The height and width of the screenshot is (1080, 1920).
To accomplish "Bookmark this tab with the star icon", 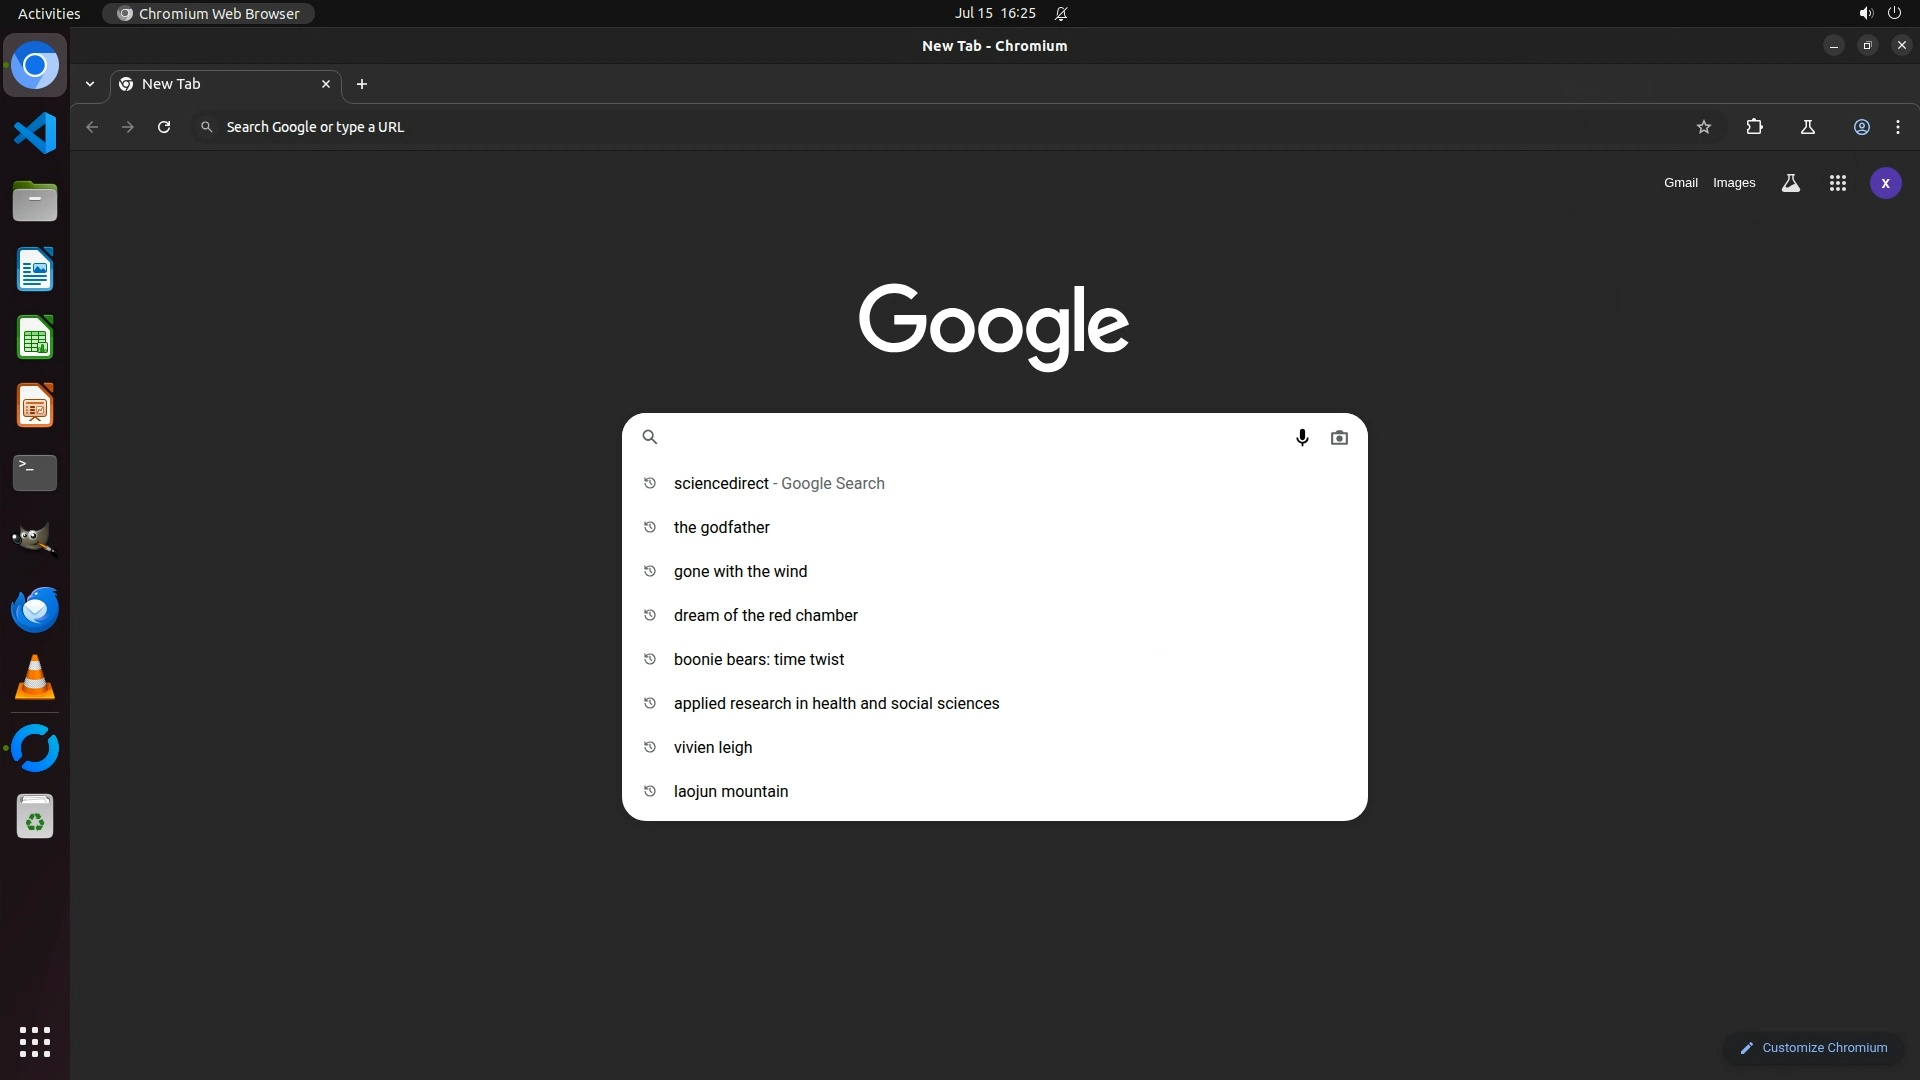I will click(x=1704, y=127).
